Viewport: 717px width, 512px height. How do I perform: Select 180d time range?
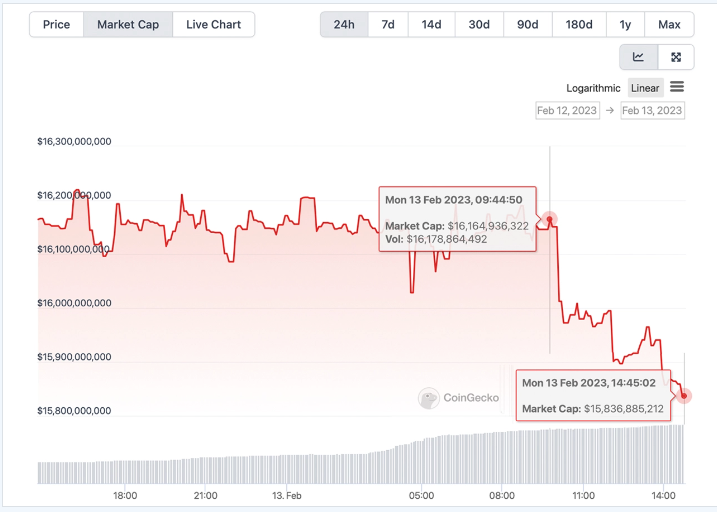click(x=578, y=24)
